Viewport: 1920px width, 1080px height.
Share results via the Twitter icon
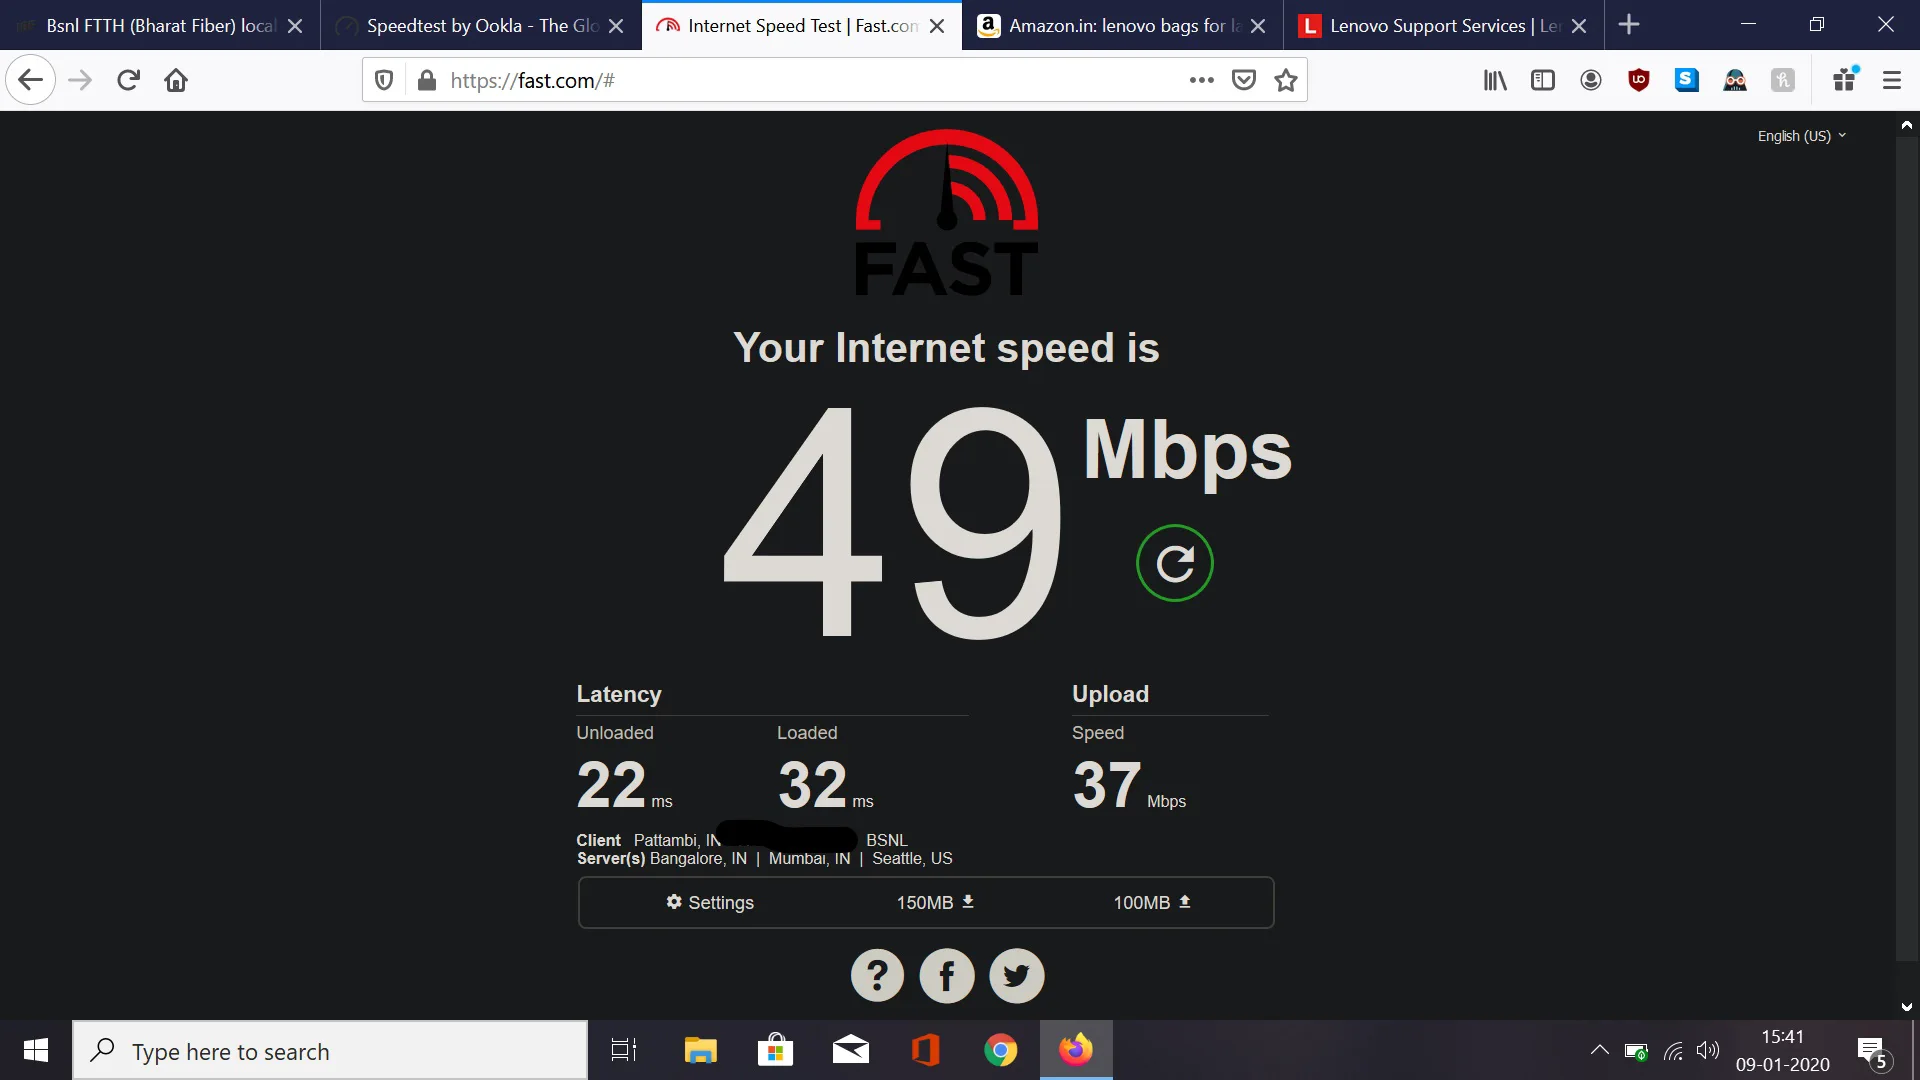(1016, 975)
